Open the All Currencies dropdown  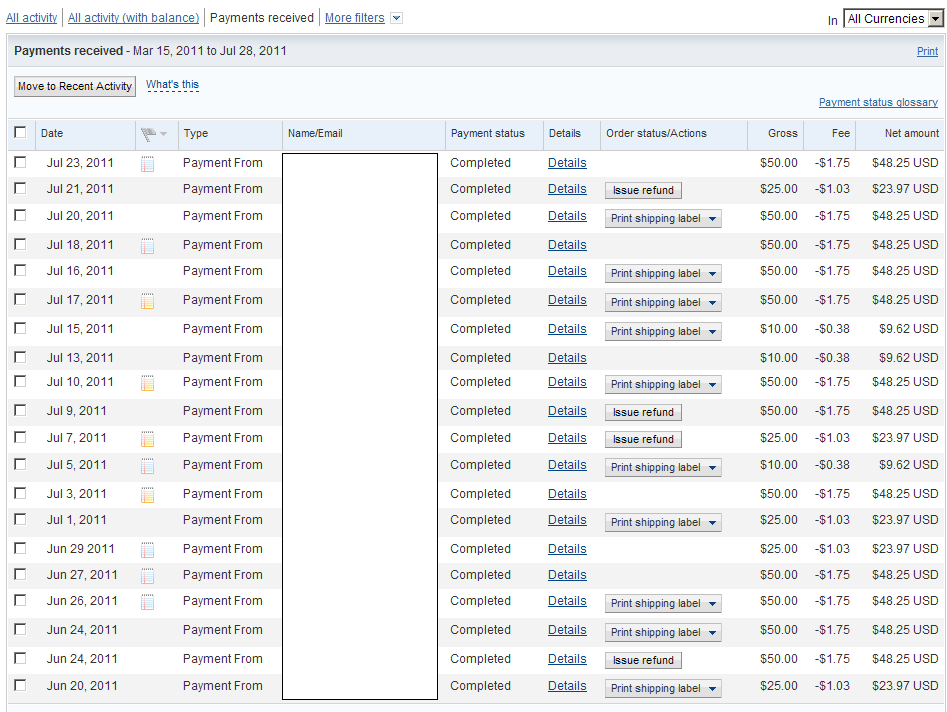[x=893, y=19]
